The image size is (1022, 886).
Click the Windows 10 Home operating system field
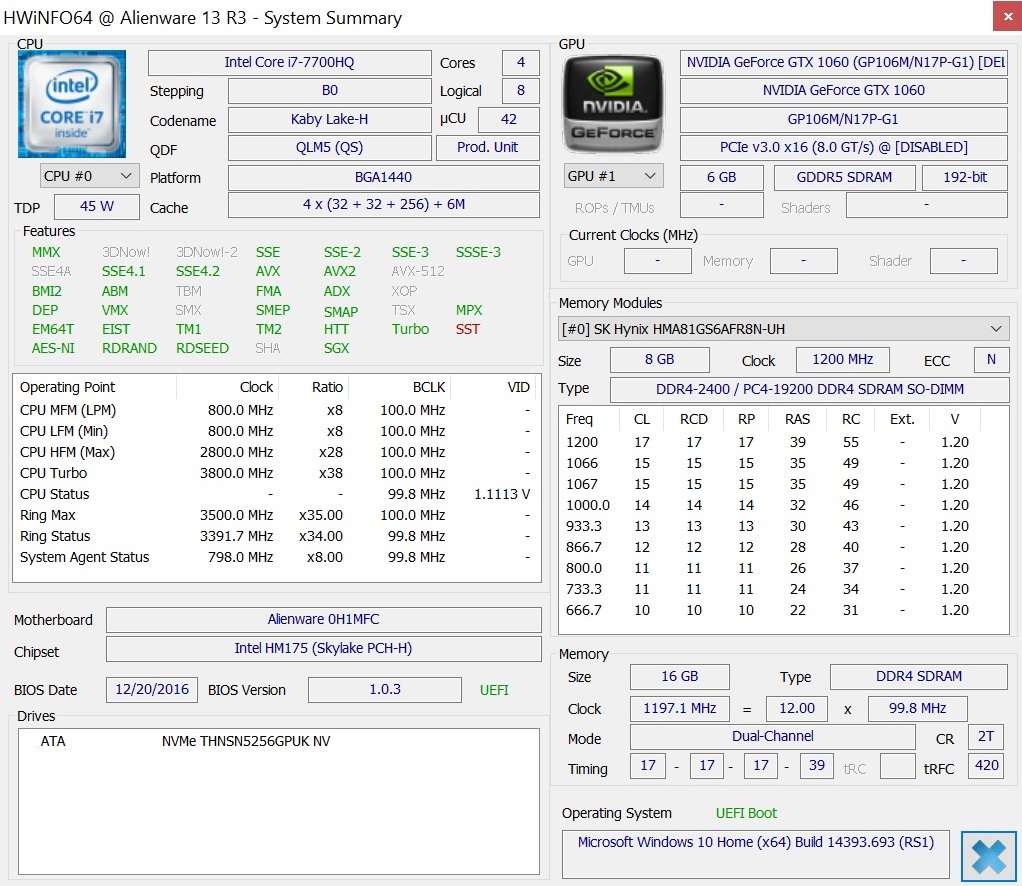(755, 842)
